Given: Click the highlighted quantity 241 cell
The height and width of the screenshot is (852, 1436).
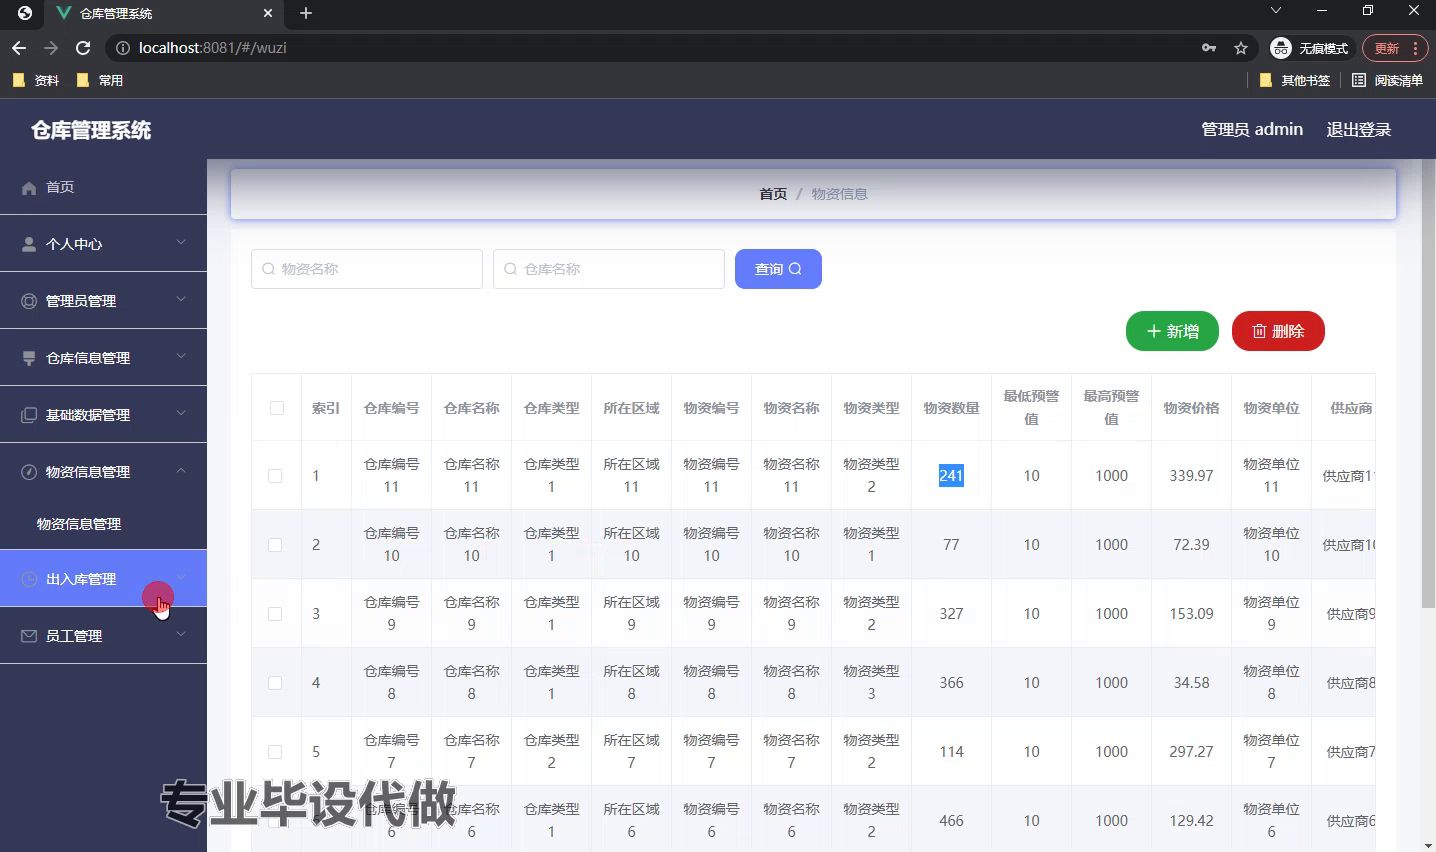Looking at the screenshot, I should [x=951, y=476].
